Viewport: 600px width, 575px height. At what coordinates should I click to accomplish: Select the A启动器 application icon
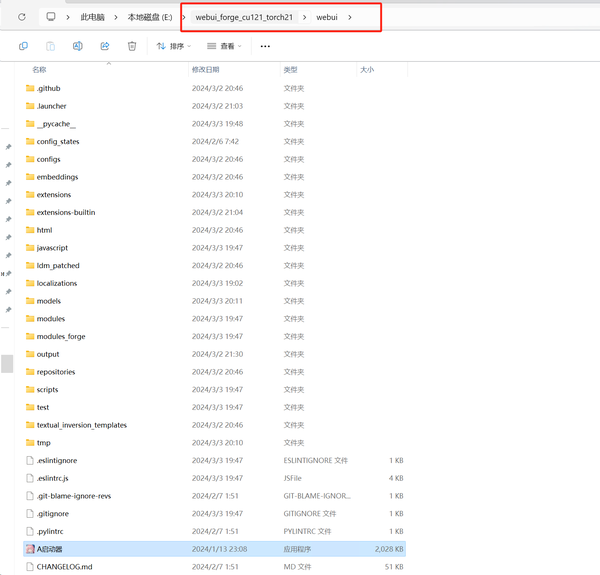click(30, 549)
